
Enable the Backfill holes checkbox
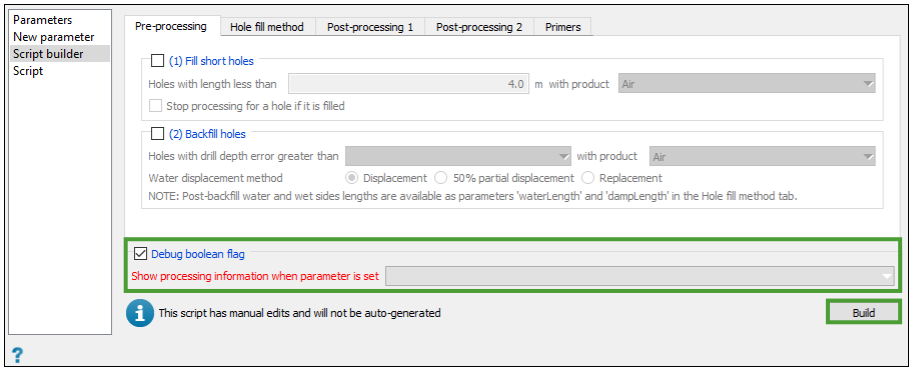pos(157,134)
